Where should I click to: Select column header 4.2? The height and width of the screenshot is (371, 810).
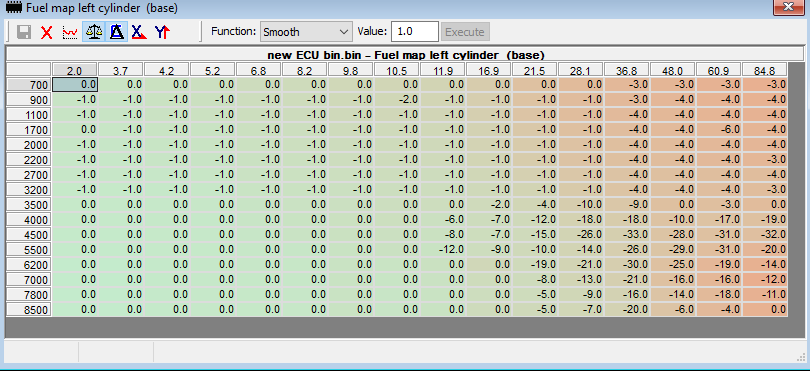pyautogui.click(x=167, y=70)
